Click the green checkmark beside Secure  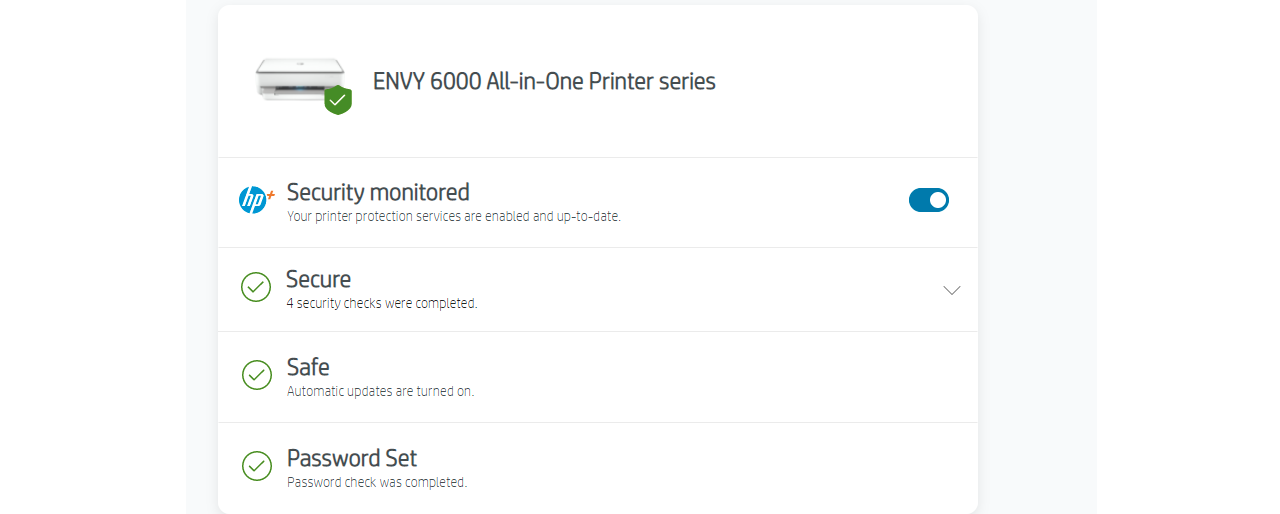coord(256,287)
